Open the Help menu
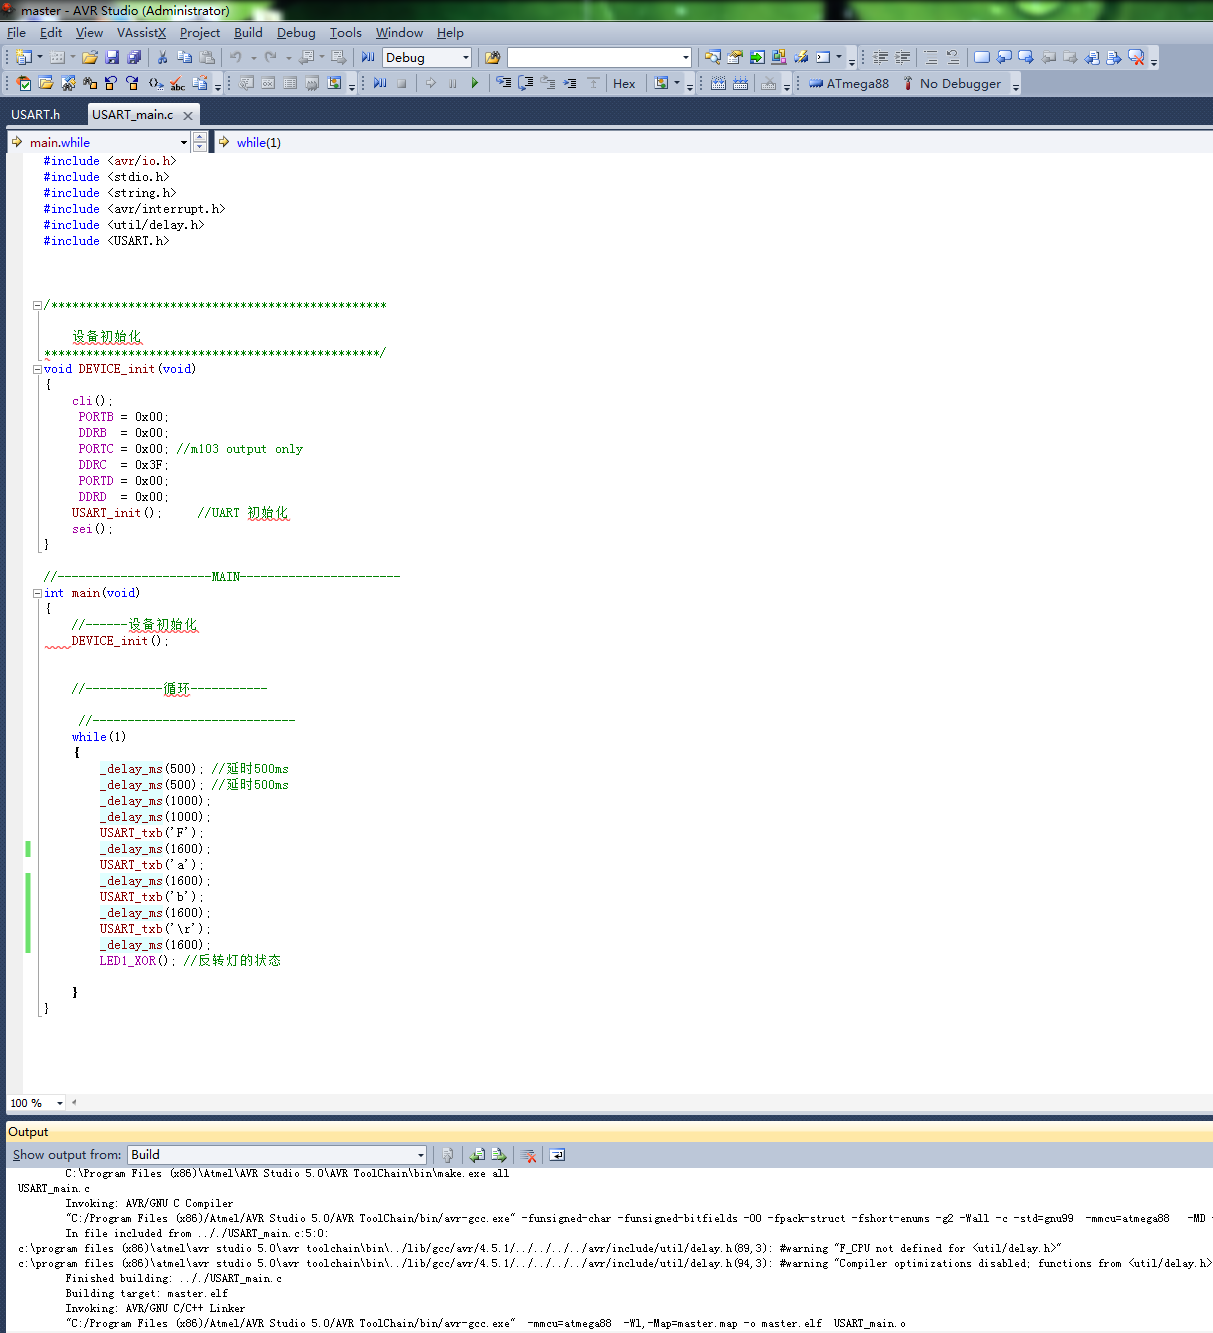This screenshot has width=1213, height=1333. (x=450, y=33)
